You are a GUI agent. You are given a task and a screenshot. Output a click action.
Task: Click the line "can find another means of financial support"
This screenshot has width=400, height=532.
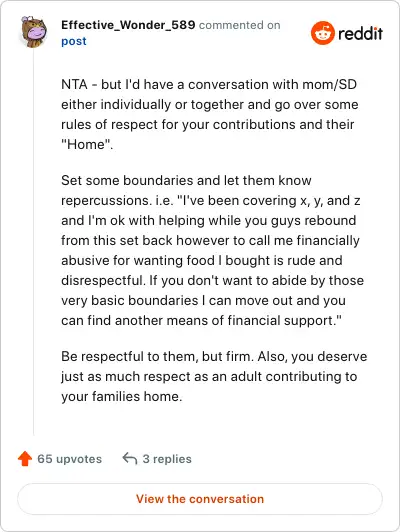pyautogui.click(x=201, y=320)
